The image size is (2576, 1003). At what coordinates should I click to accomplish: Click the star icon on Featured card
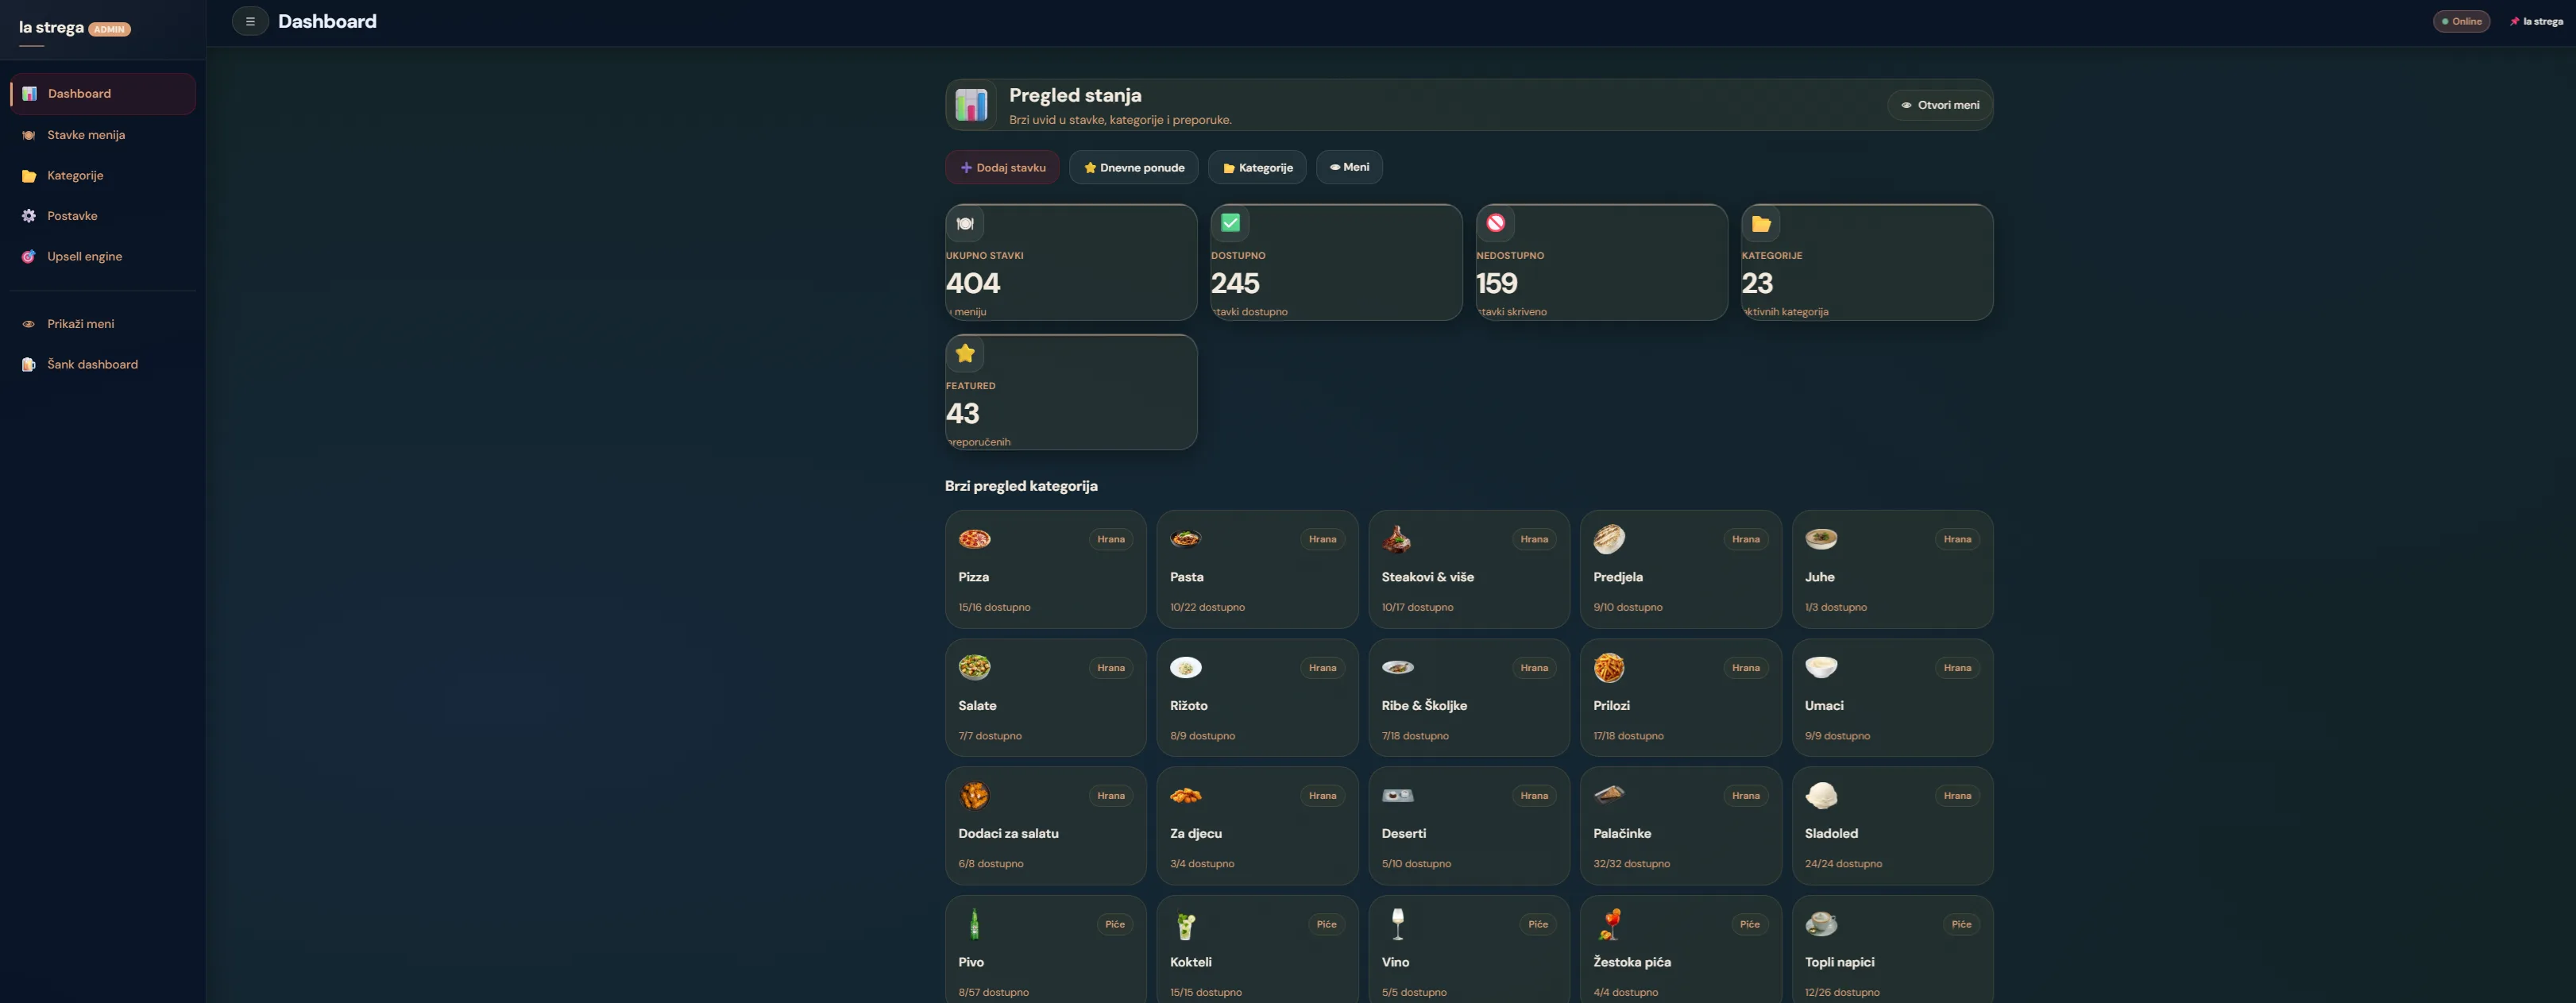click(965, 353)
